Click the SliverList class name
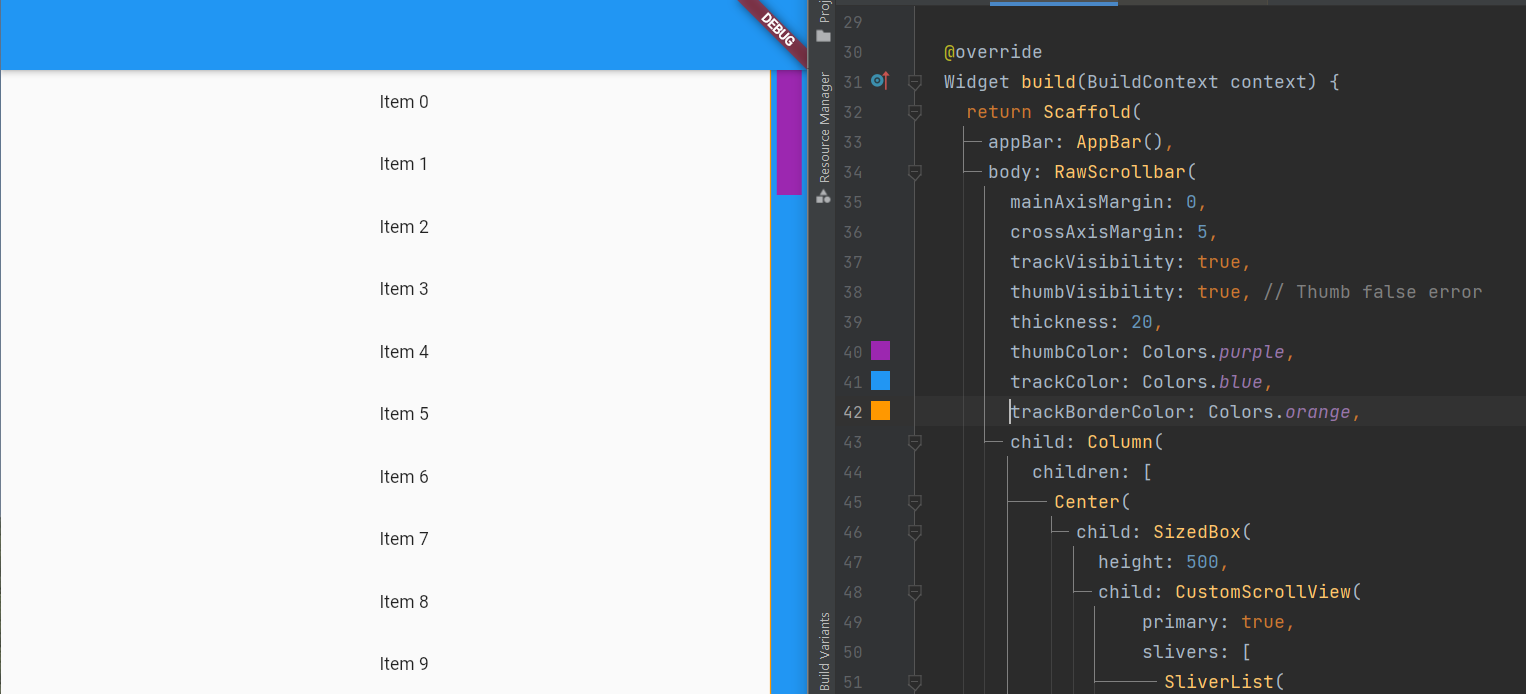Image resolution: width=1527 pixels, height=696 pixels. 1219,682
